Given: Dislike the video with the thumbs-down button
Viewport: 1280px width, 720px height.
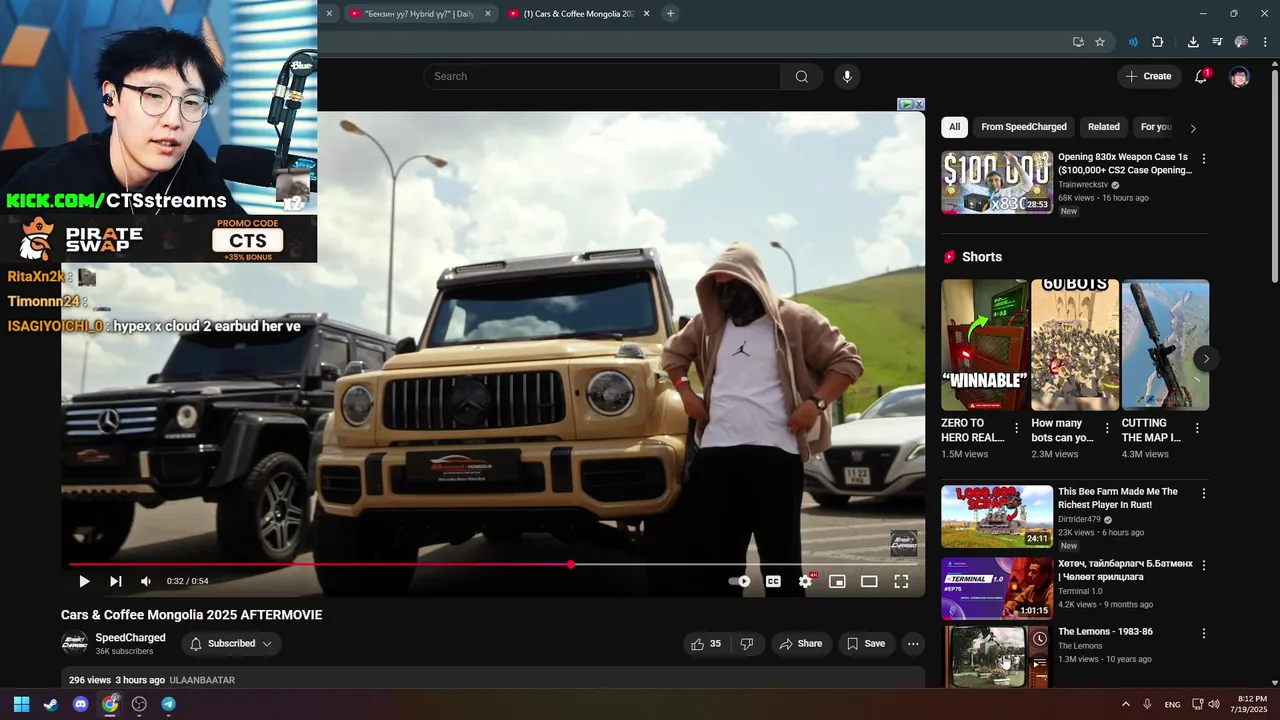Looking at the screenshot, I should [746, 644].
